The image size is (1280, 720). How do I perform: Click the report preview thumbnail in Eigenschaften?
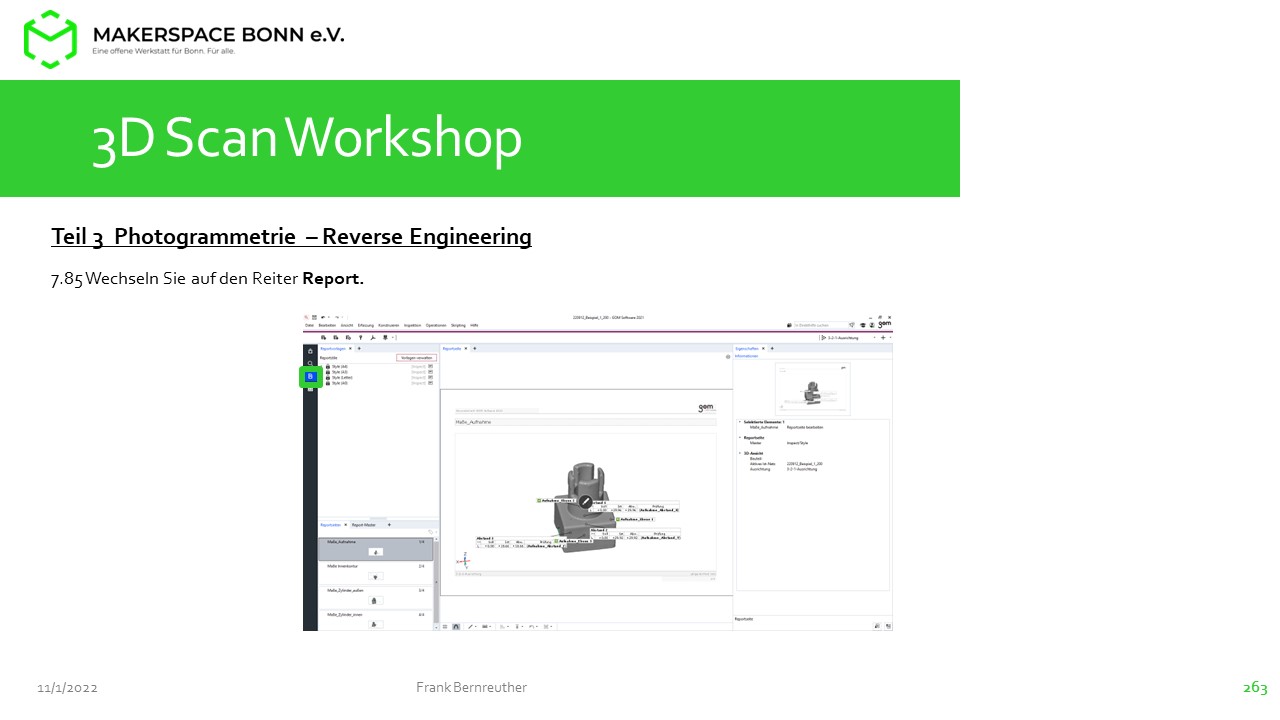pos(813,390)
